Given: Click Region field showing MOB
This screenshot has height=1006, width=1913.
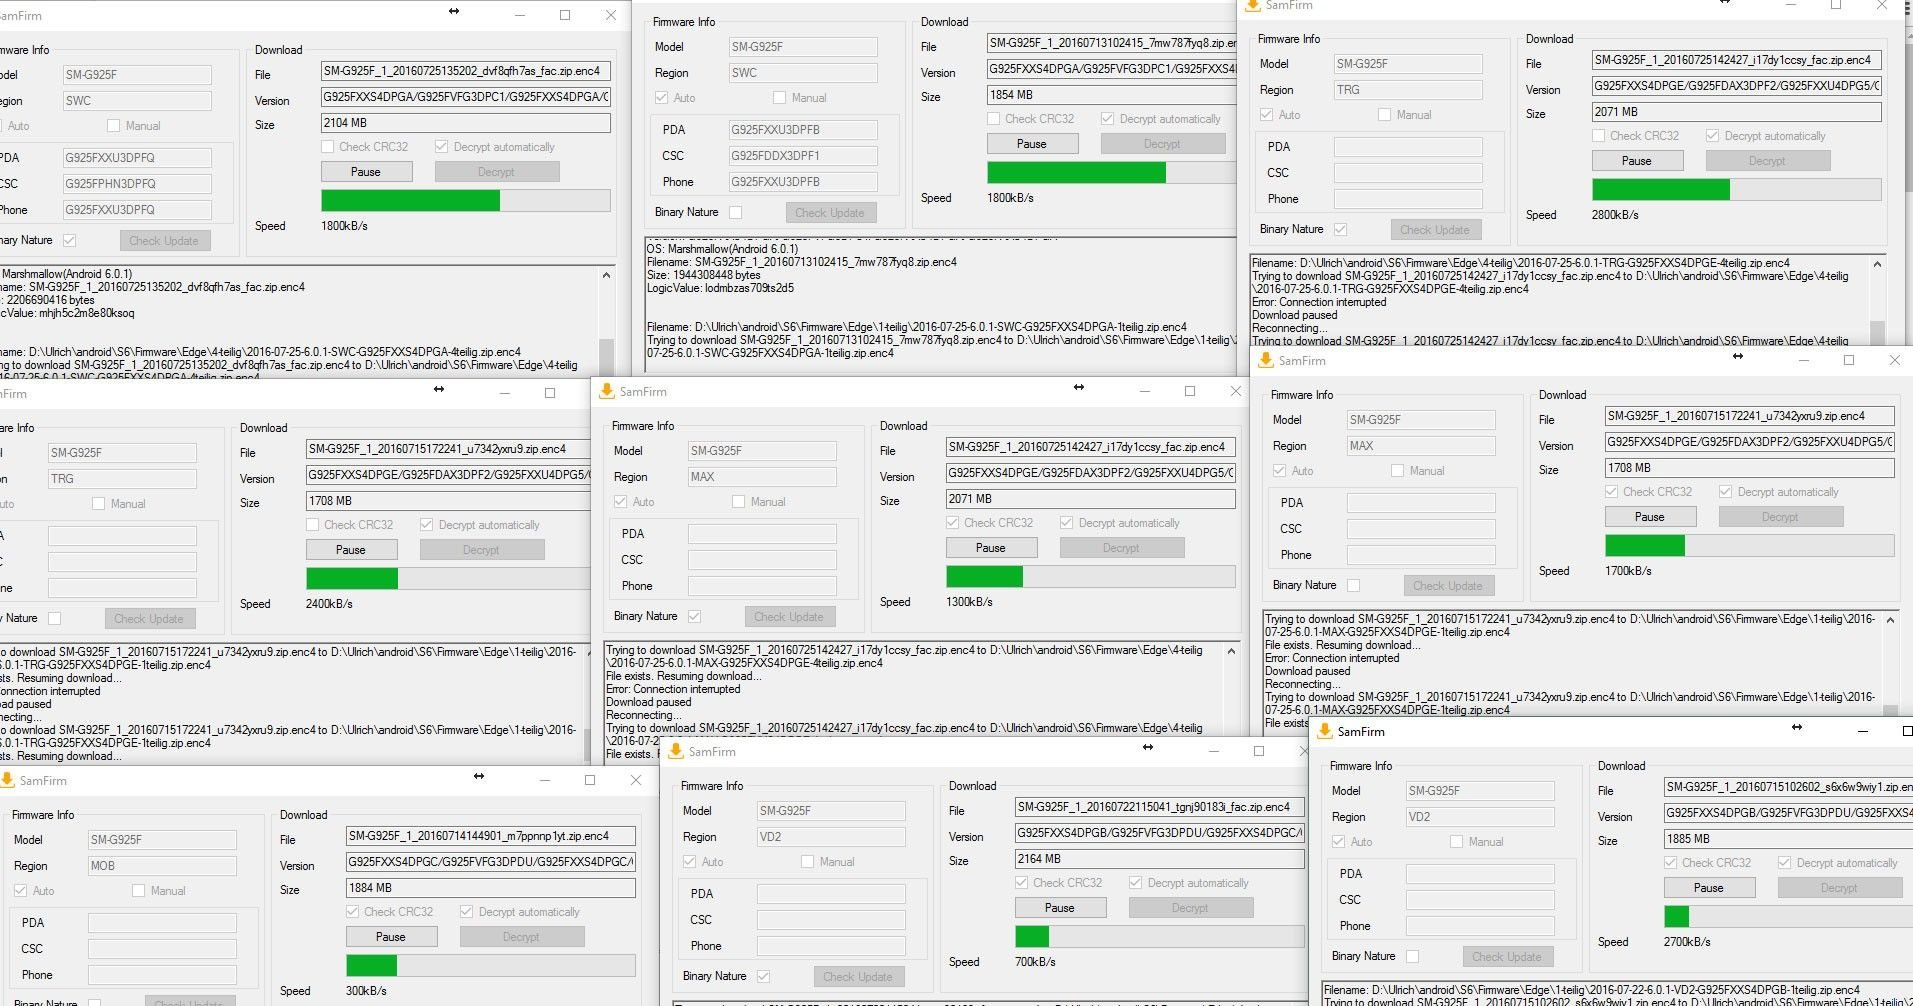Looking at the screenshot, I should tap(162, 866).
